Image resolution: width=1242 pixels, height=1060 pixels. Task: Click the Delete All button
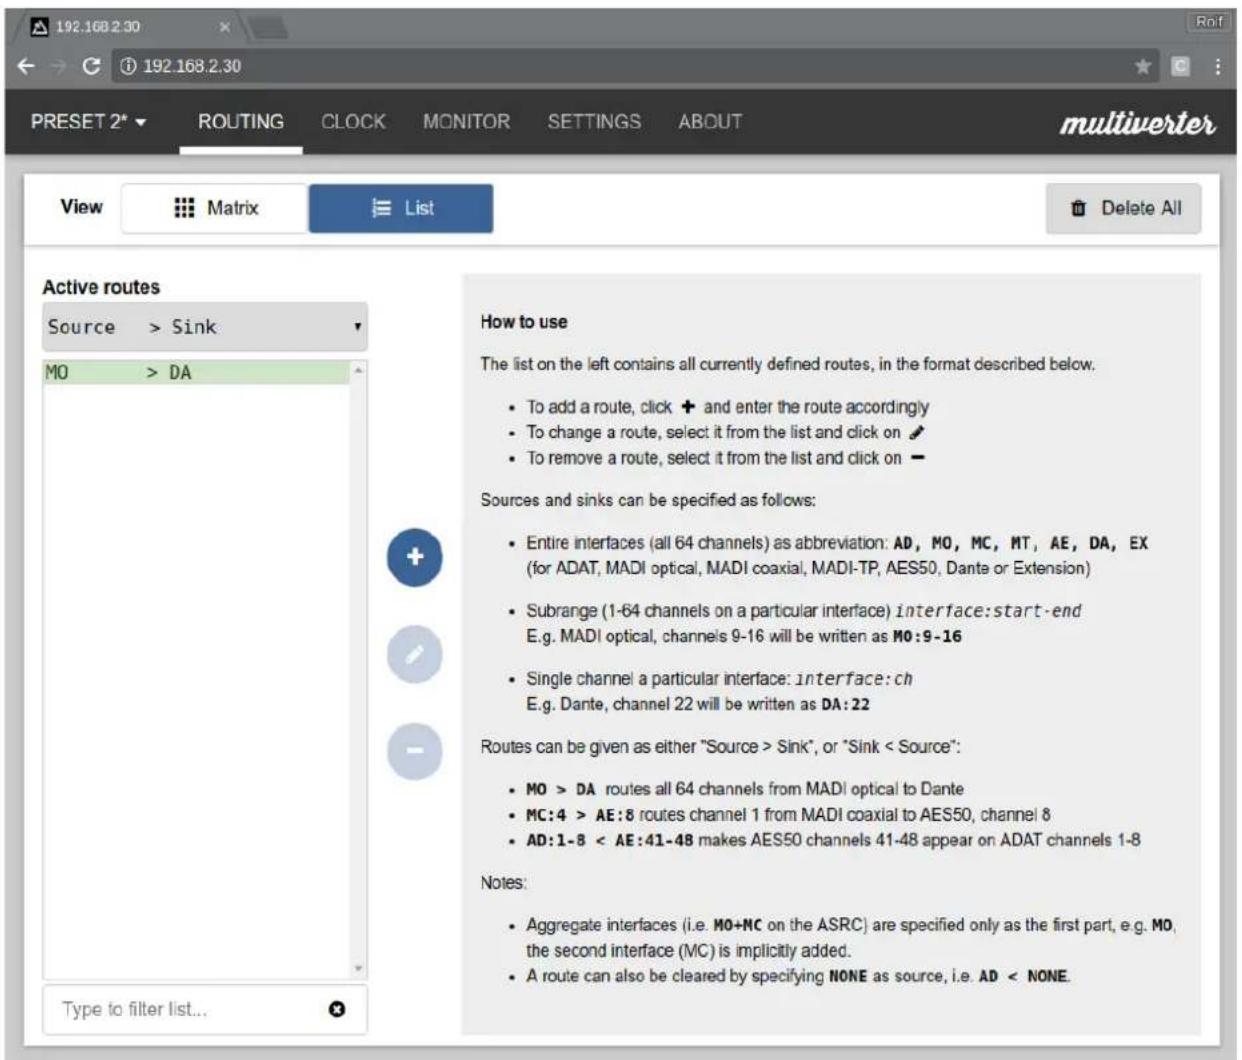[1124, 208]
